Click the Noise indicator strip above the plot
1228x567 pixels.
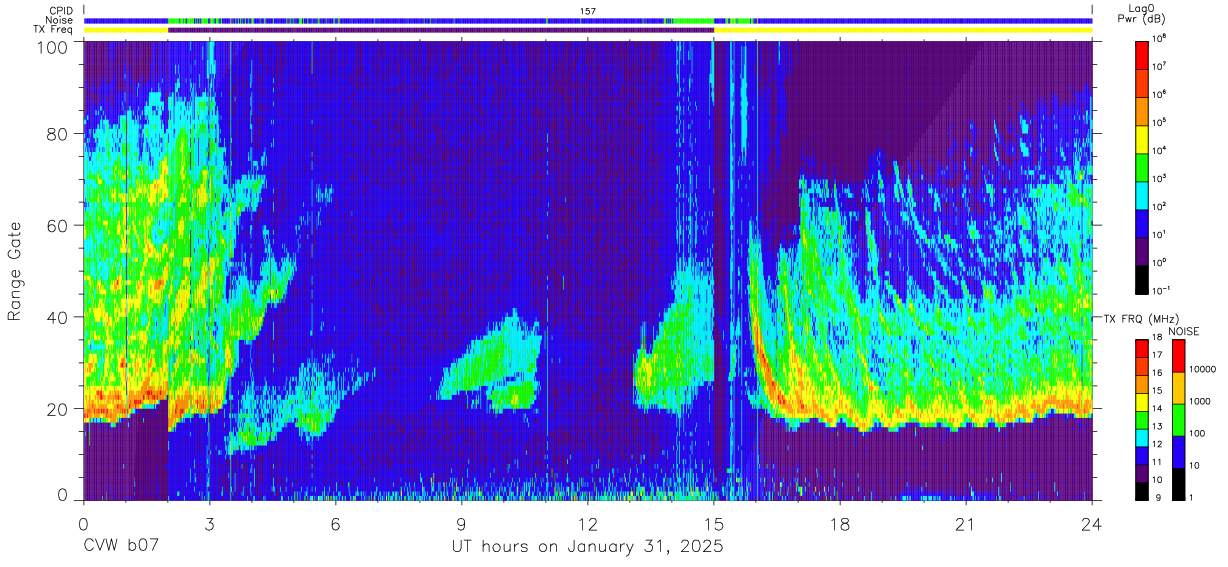point(588,20)
